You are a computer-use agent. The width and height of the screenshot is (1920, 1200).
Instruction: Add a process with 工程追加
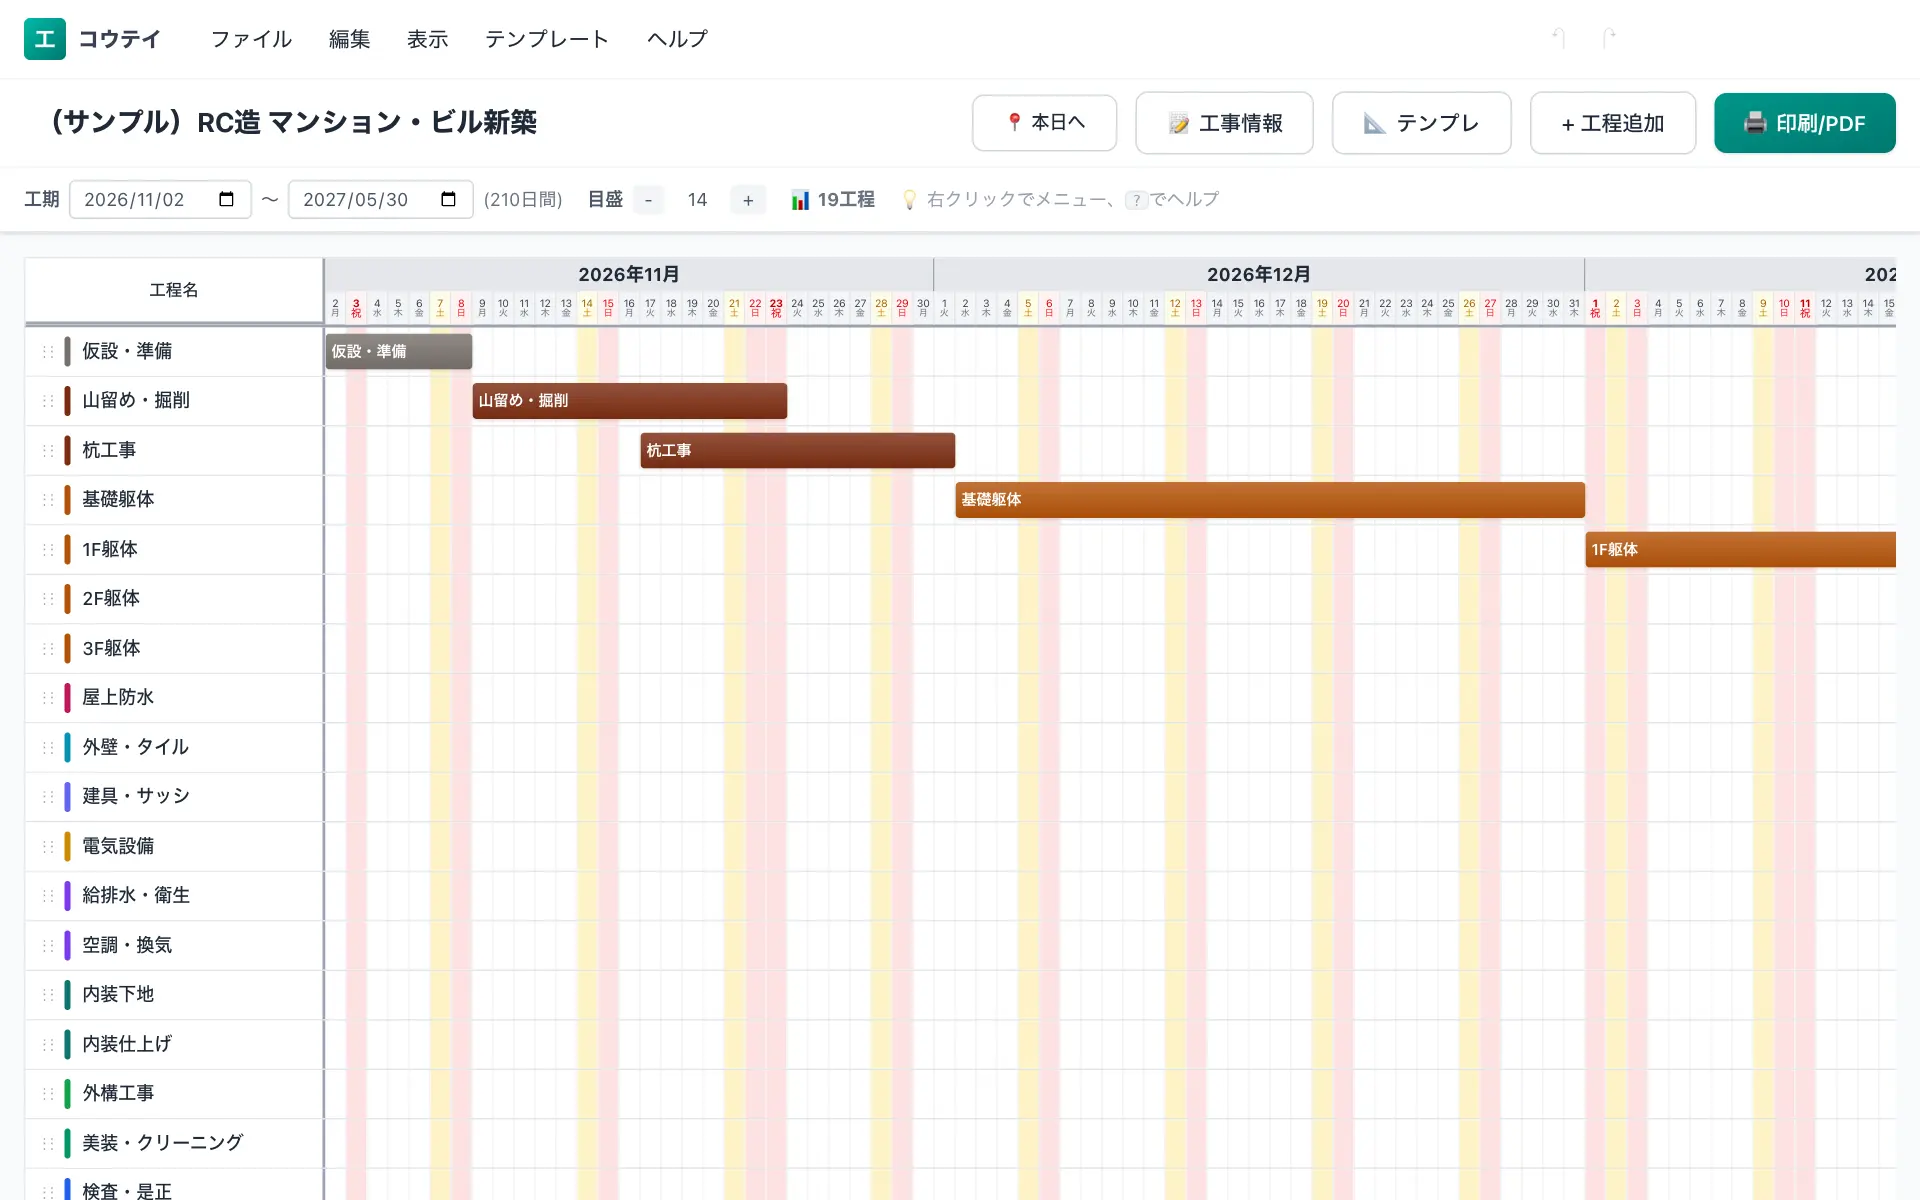click(x=1613, y=123)
